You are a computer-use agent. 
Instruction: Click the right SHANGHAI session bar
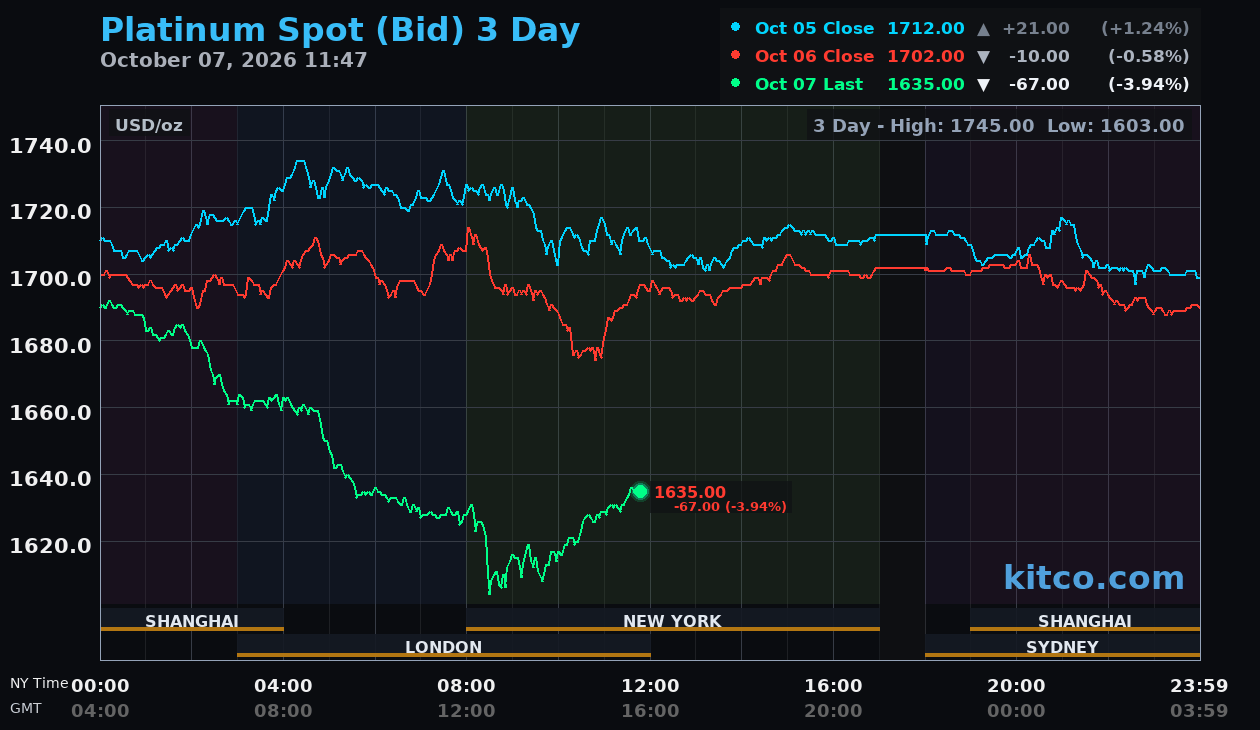(1085, 620)
